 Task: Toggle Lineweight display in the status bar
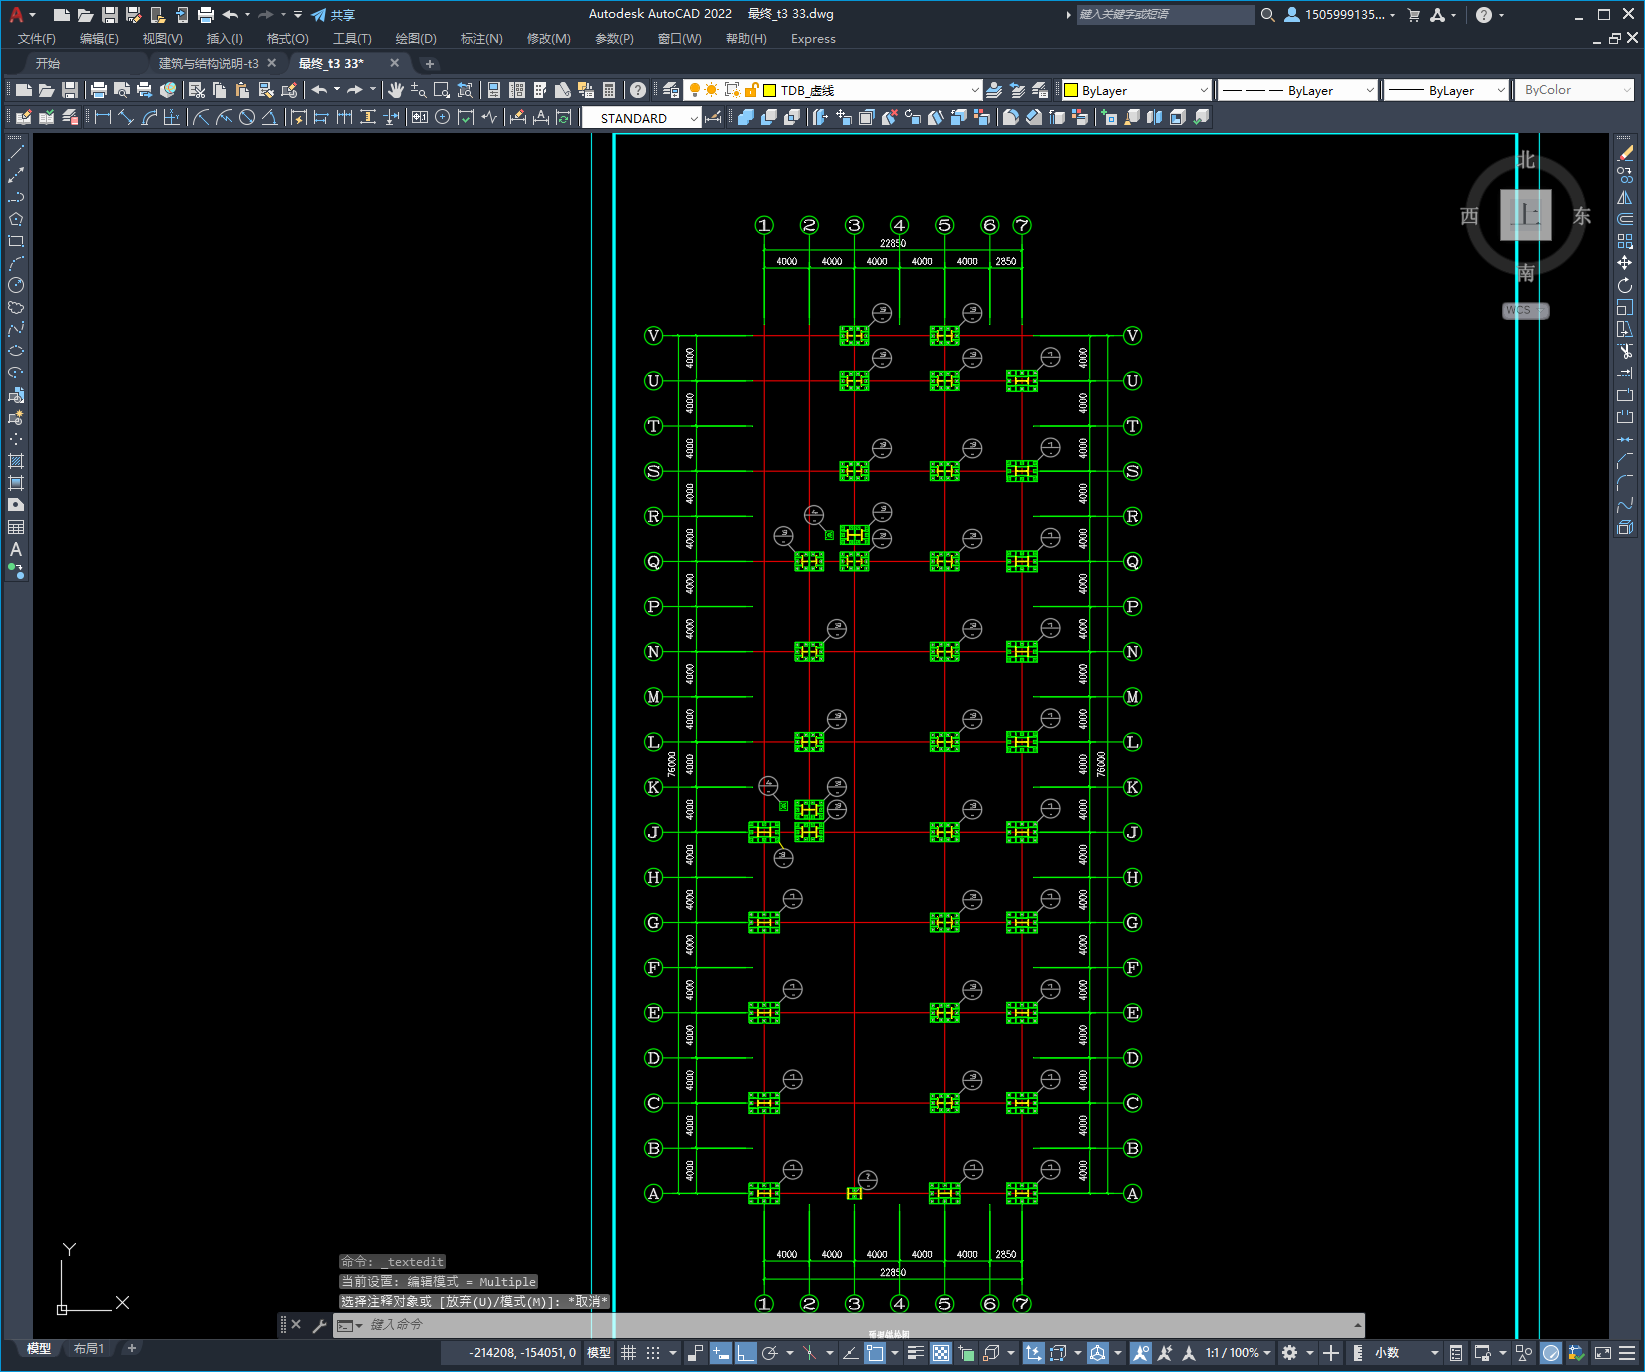[916, 1353]
